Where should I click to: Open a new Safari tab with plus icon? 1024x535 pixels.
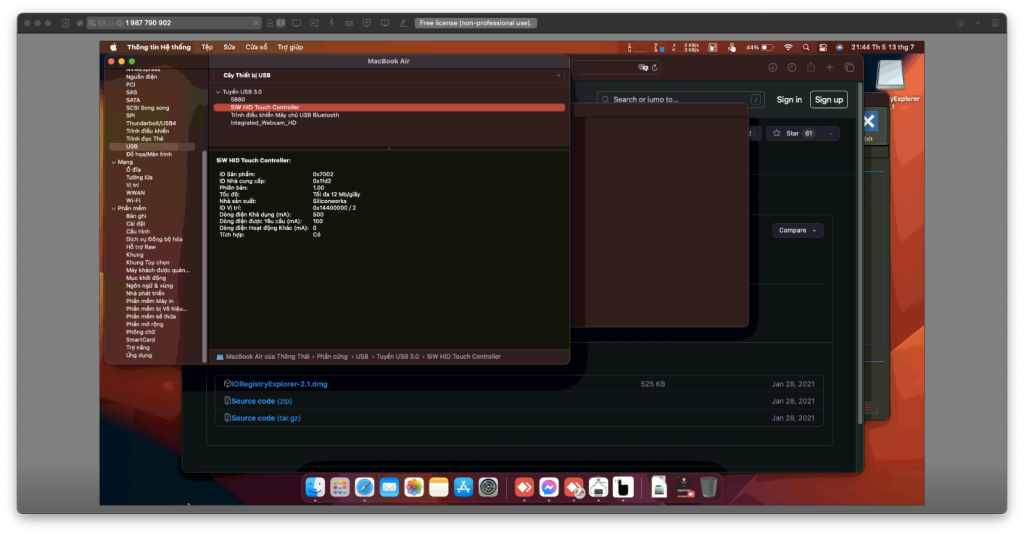click(829, 67)
